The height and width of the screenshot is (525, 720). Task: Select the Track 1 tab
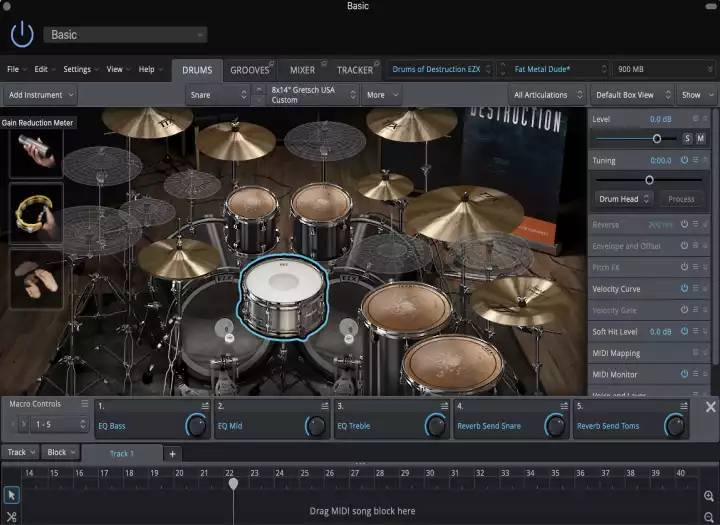coord(122,454)
